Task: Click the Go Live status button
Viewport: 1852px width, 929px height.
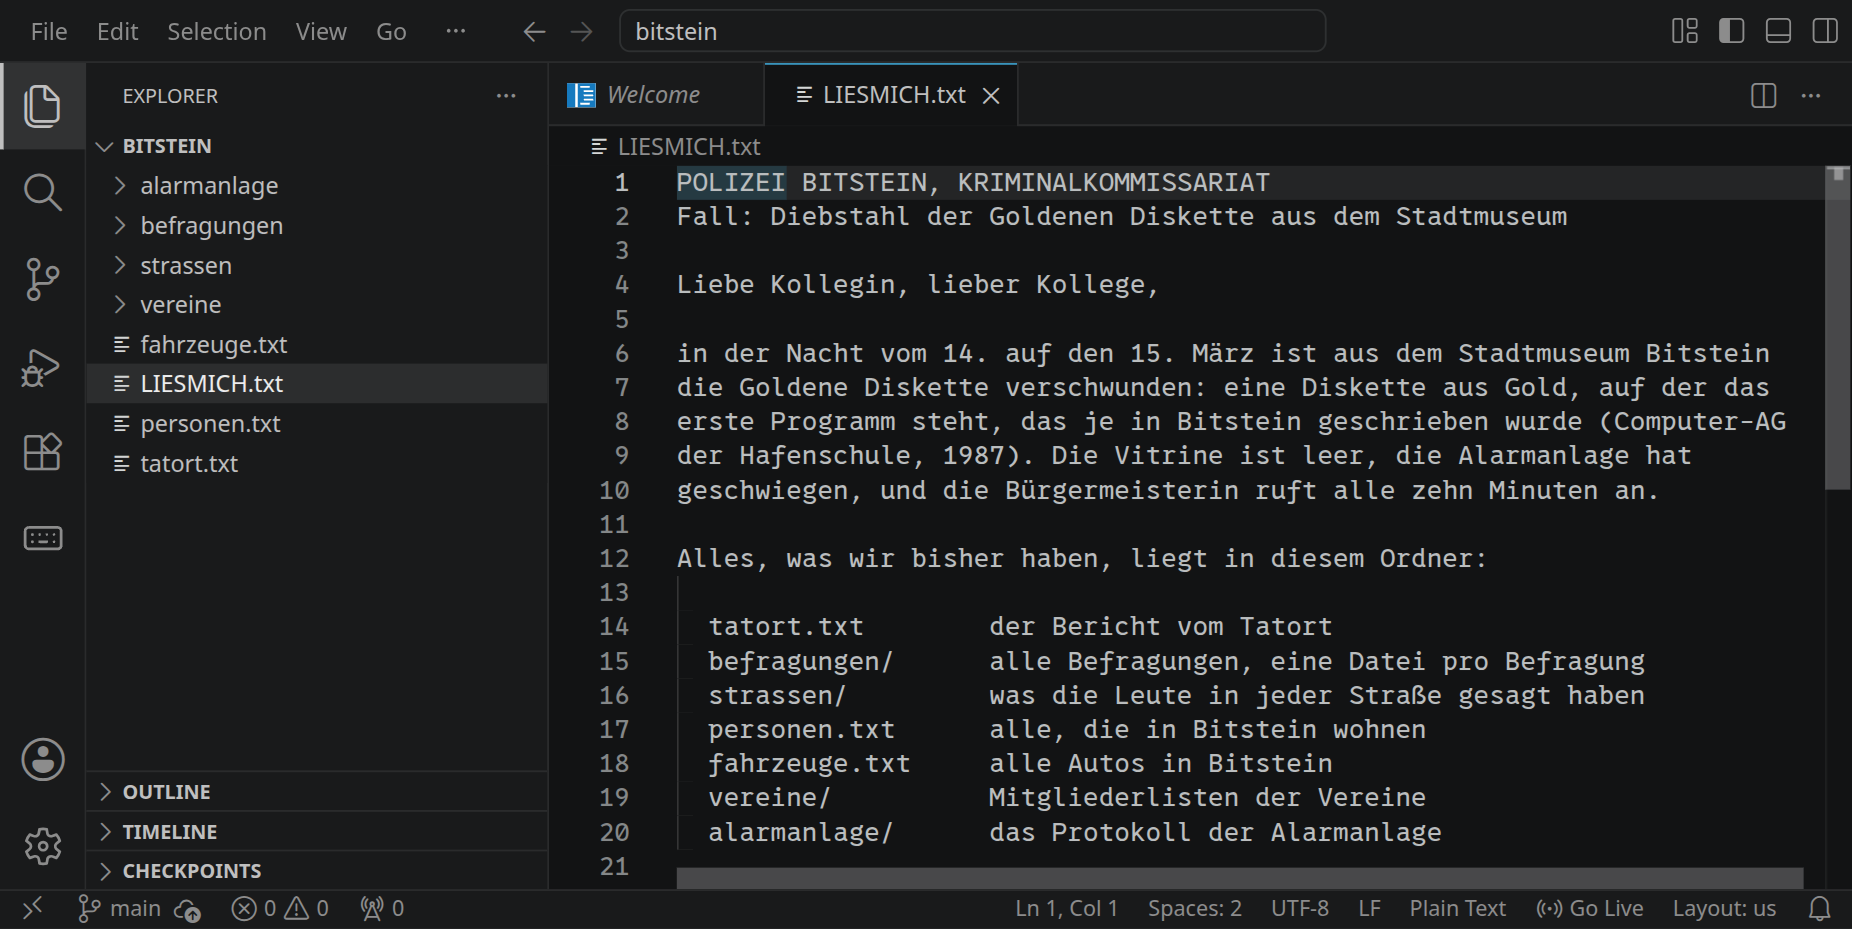Action: pos(1590,908)
